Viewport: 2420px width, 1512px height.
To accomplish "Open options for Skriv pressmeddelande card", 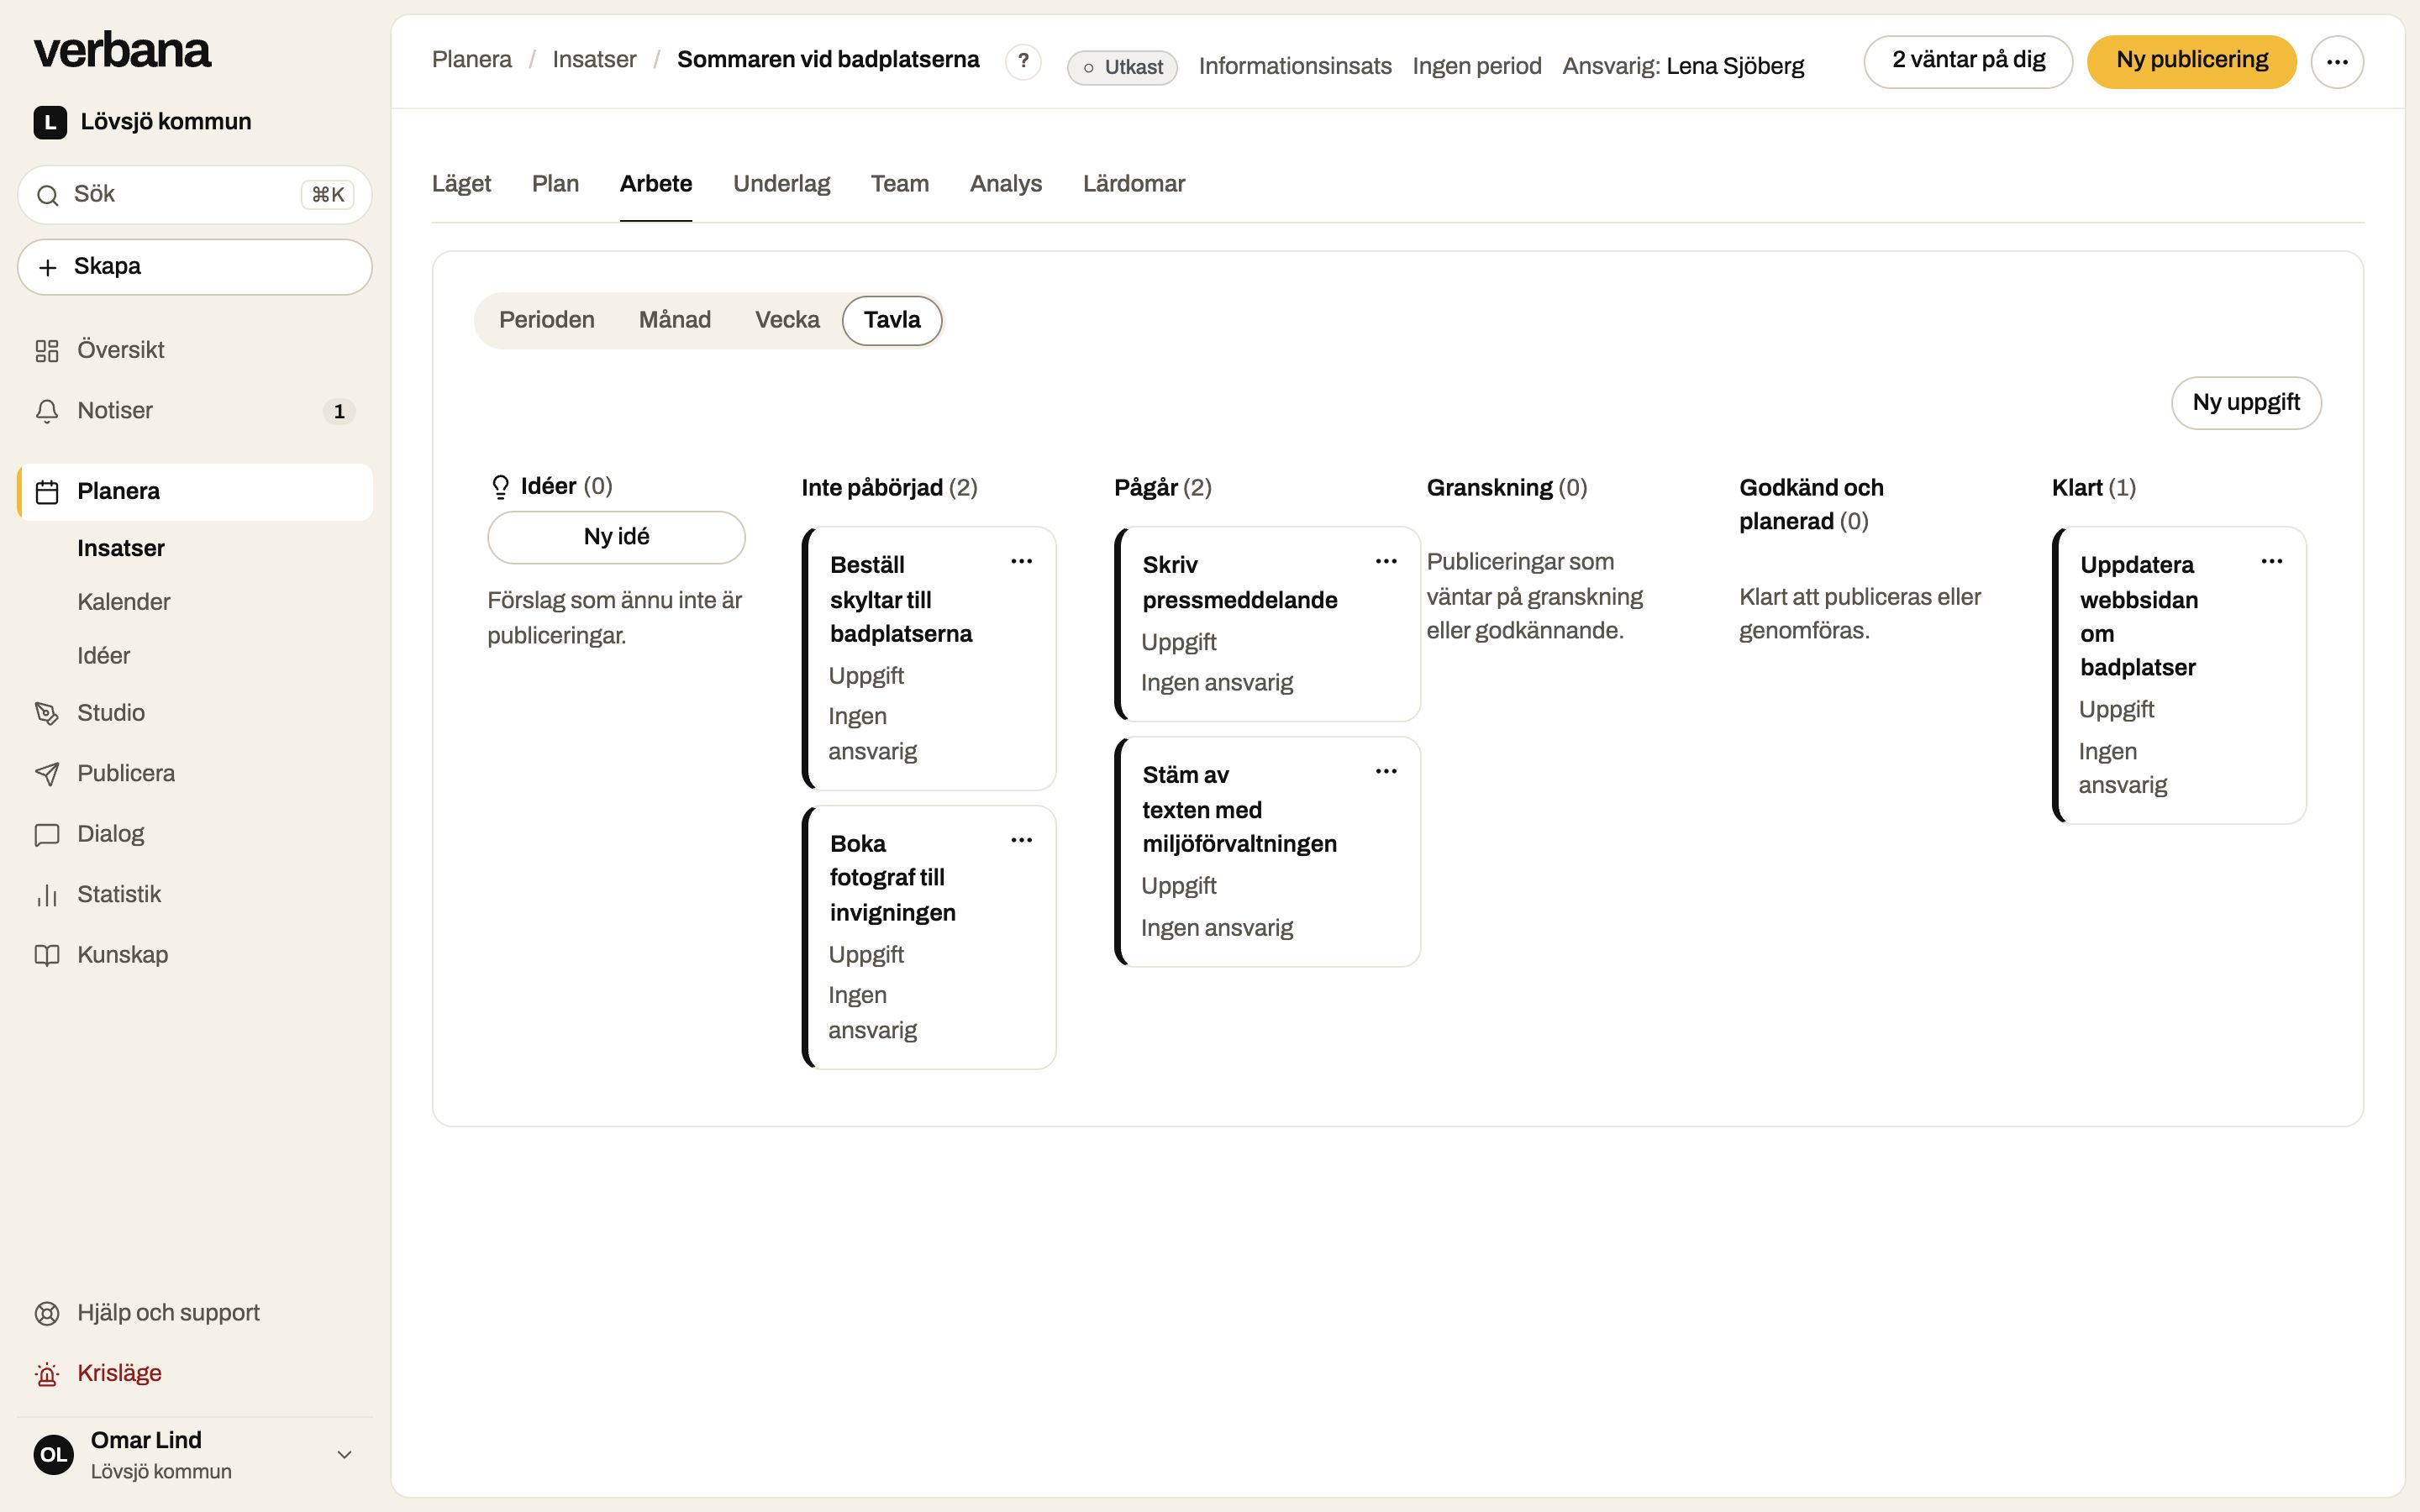I will point(1386,562).
